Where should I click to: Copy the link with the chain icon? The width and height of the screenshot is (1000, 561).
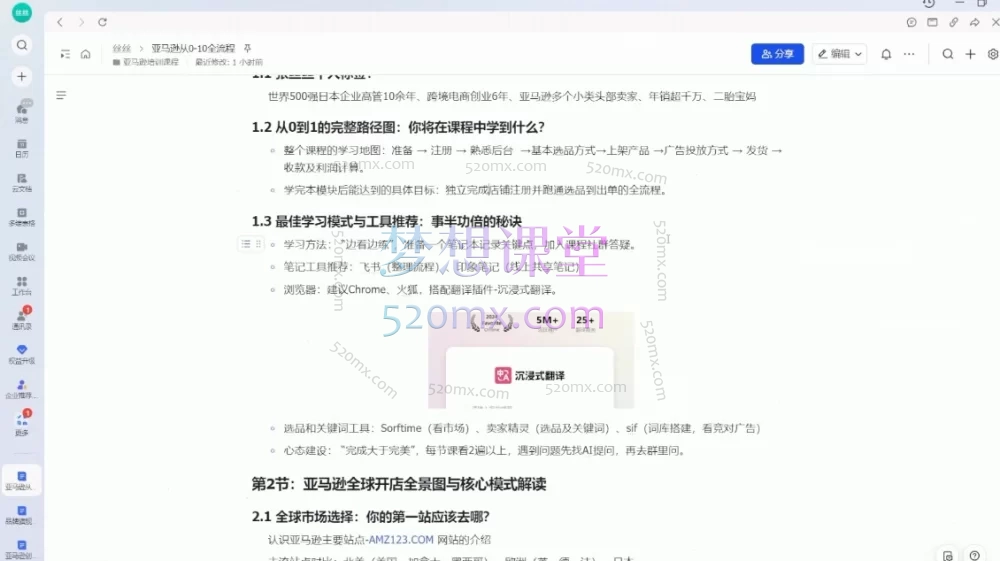pyautogui.click(x=953, y=22)
